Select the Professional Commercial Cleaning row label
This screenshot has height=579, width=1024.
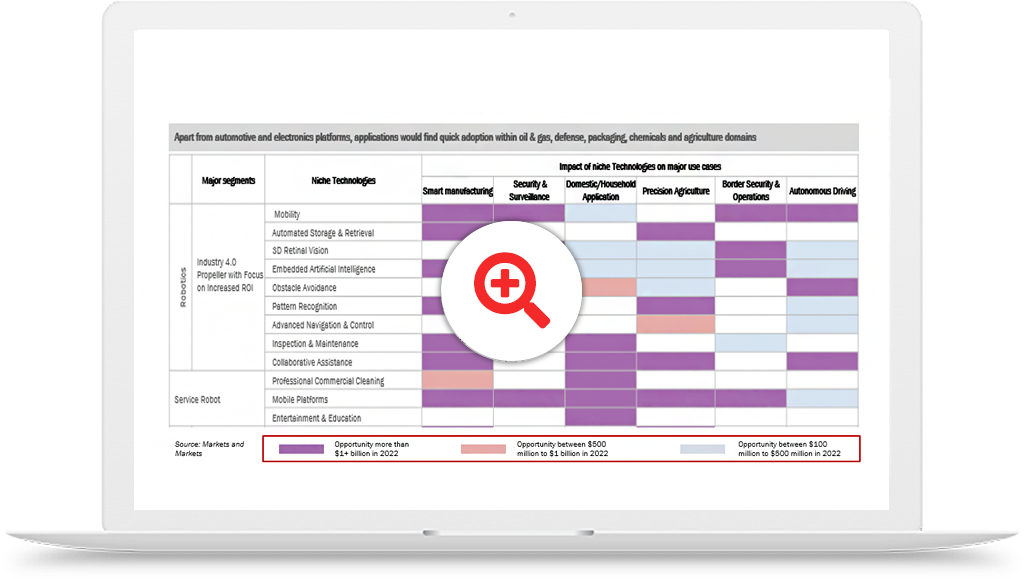coord(328,381)
